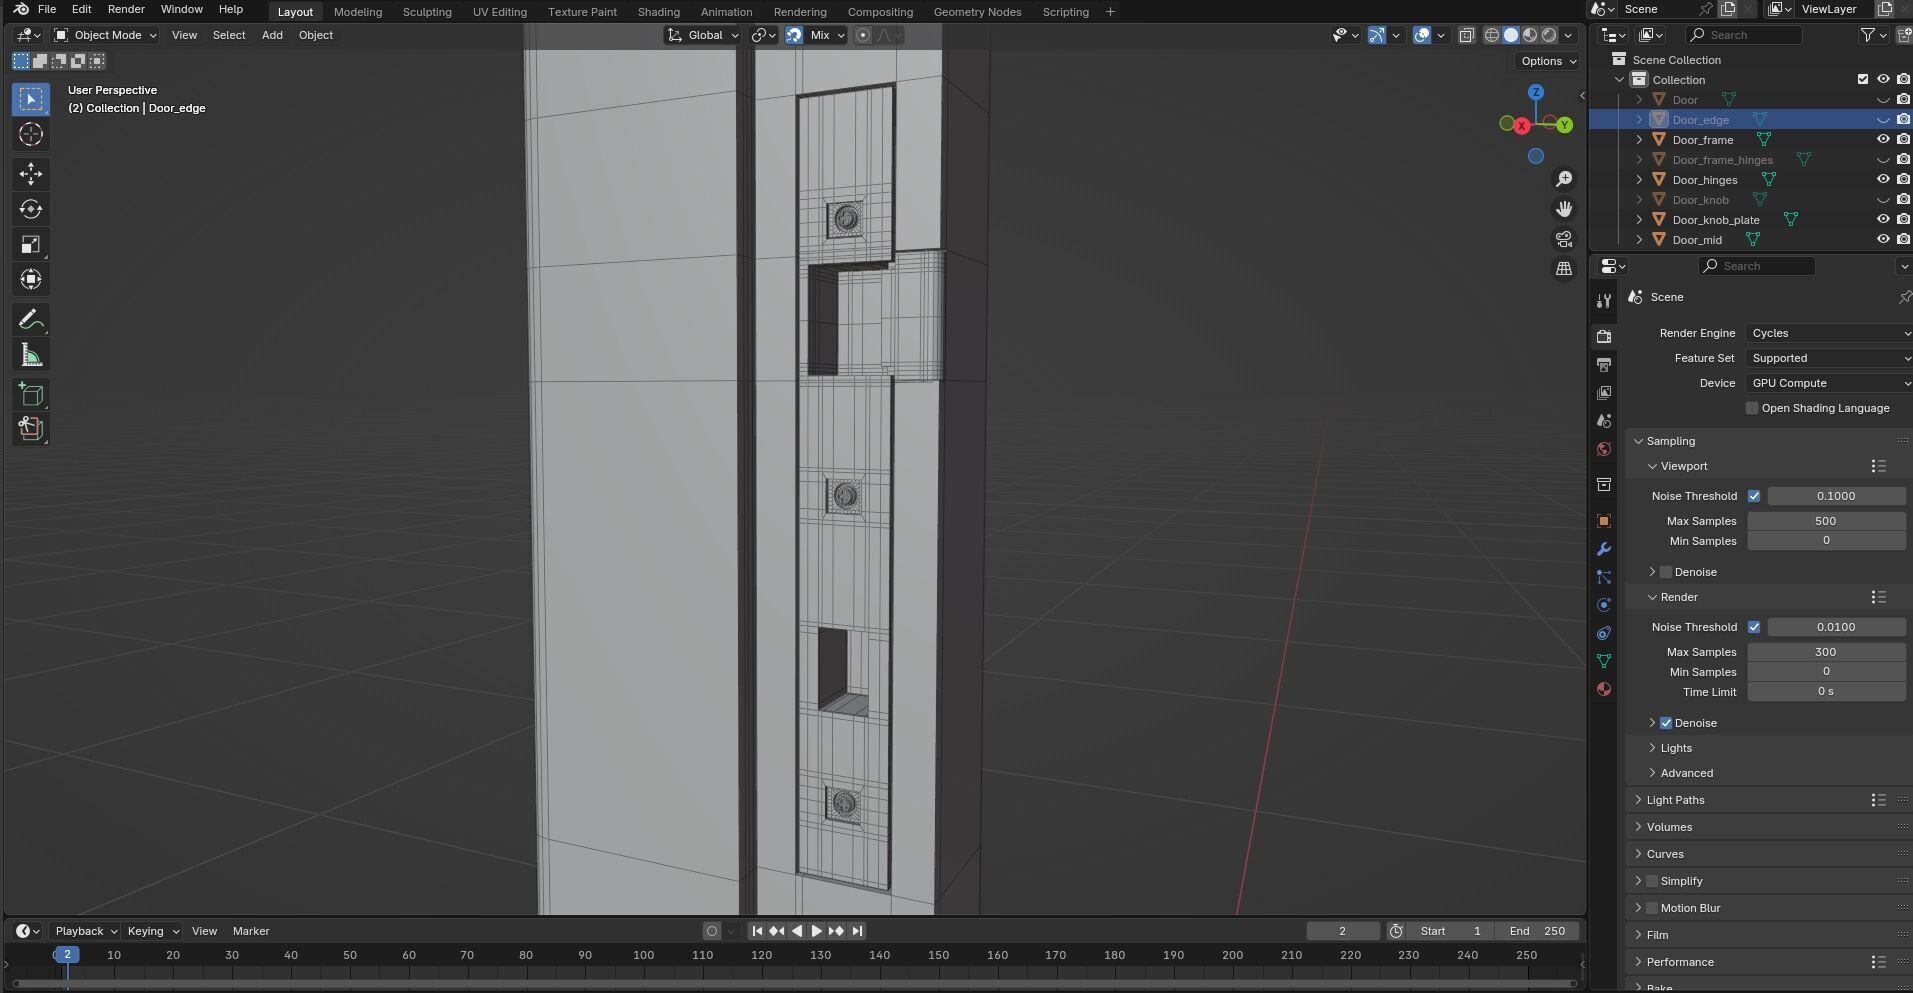Click render Max Samples field 300
1913x993 pixels.
click(x=1826, y=652)
